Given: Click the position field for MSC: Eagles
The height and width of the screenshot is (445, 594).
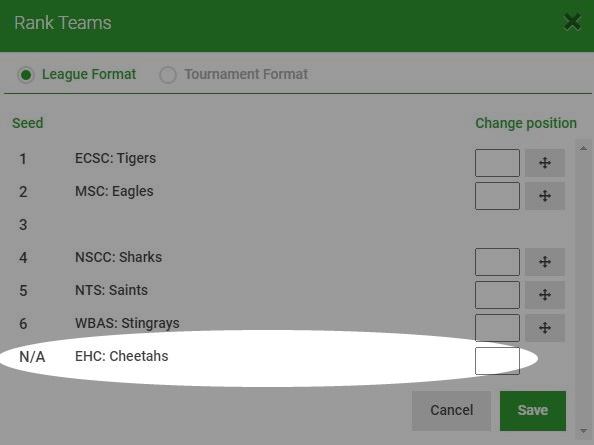Looking at the screenshot, I should pyautogui.click(x=497, y=196).
